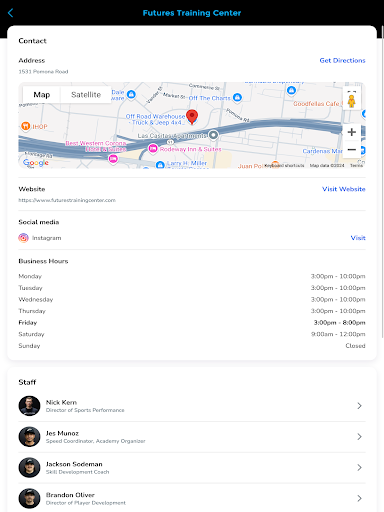Screen dimensions: 384x512
Task: Open Nick Kern profile photo
Action: click(29, 406)
